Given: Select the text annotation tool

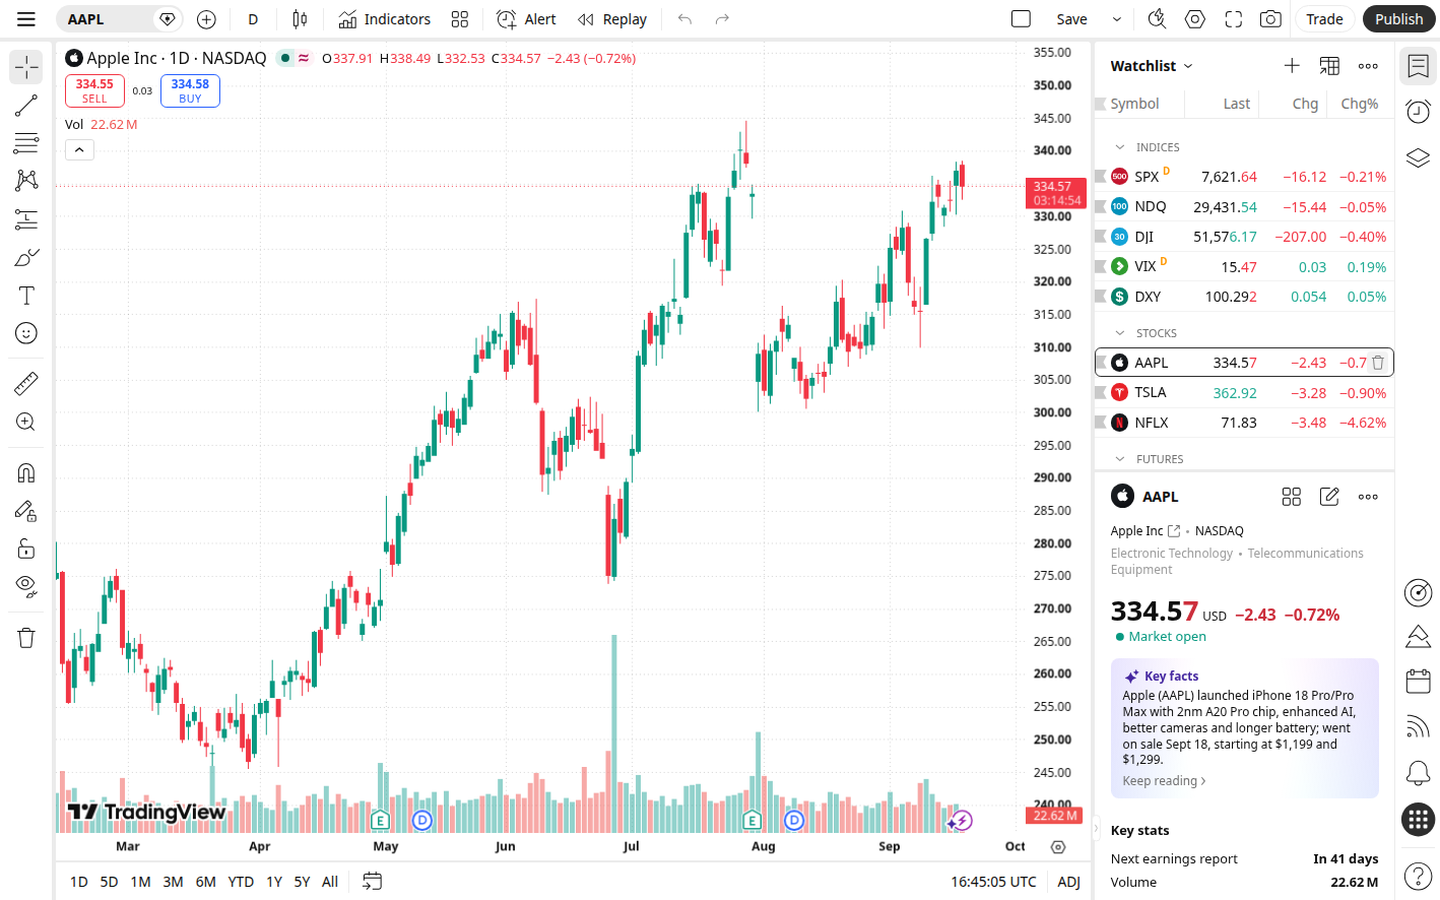Looking at the screenshot, I should tap(26, 295).
